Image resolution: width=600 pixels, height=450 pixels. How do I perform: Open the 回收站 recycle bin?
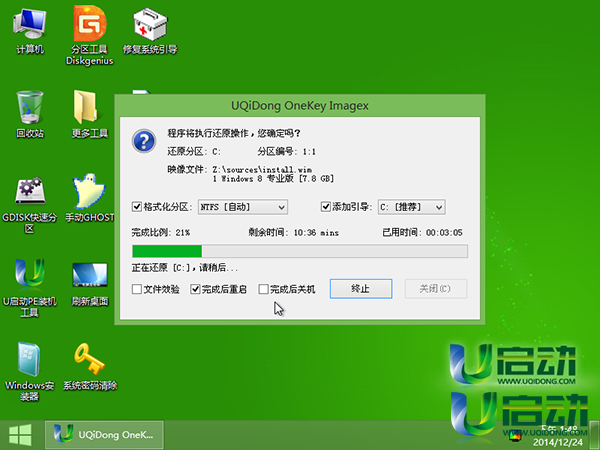(30, 114)
